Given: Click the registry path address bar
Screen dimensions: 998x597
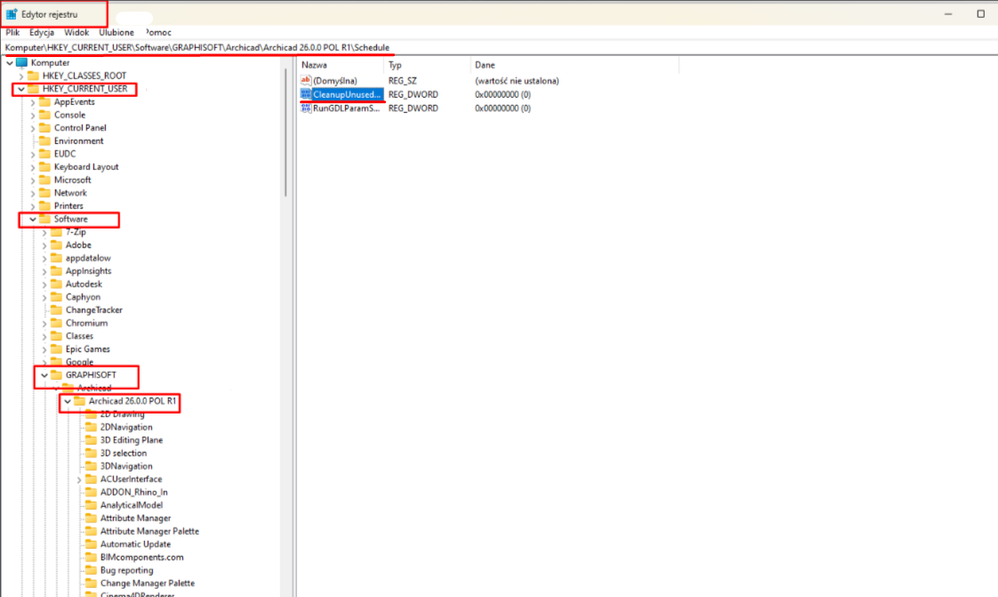Looking at the screenshot, I should pyautogui.click(x=499, y=48).
